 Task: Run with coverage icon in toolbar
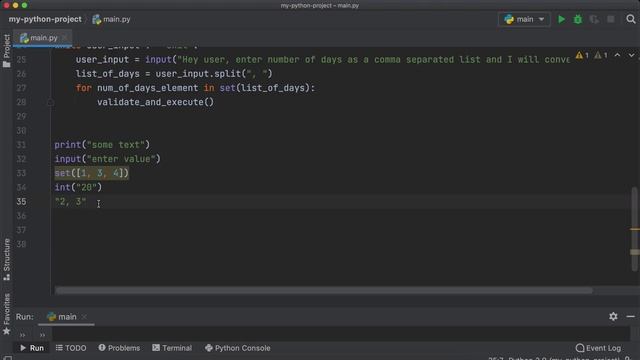[594, 19]
